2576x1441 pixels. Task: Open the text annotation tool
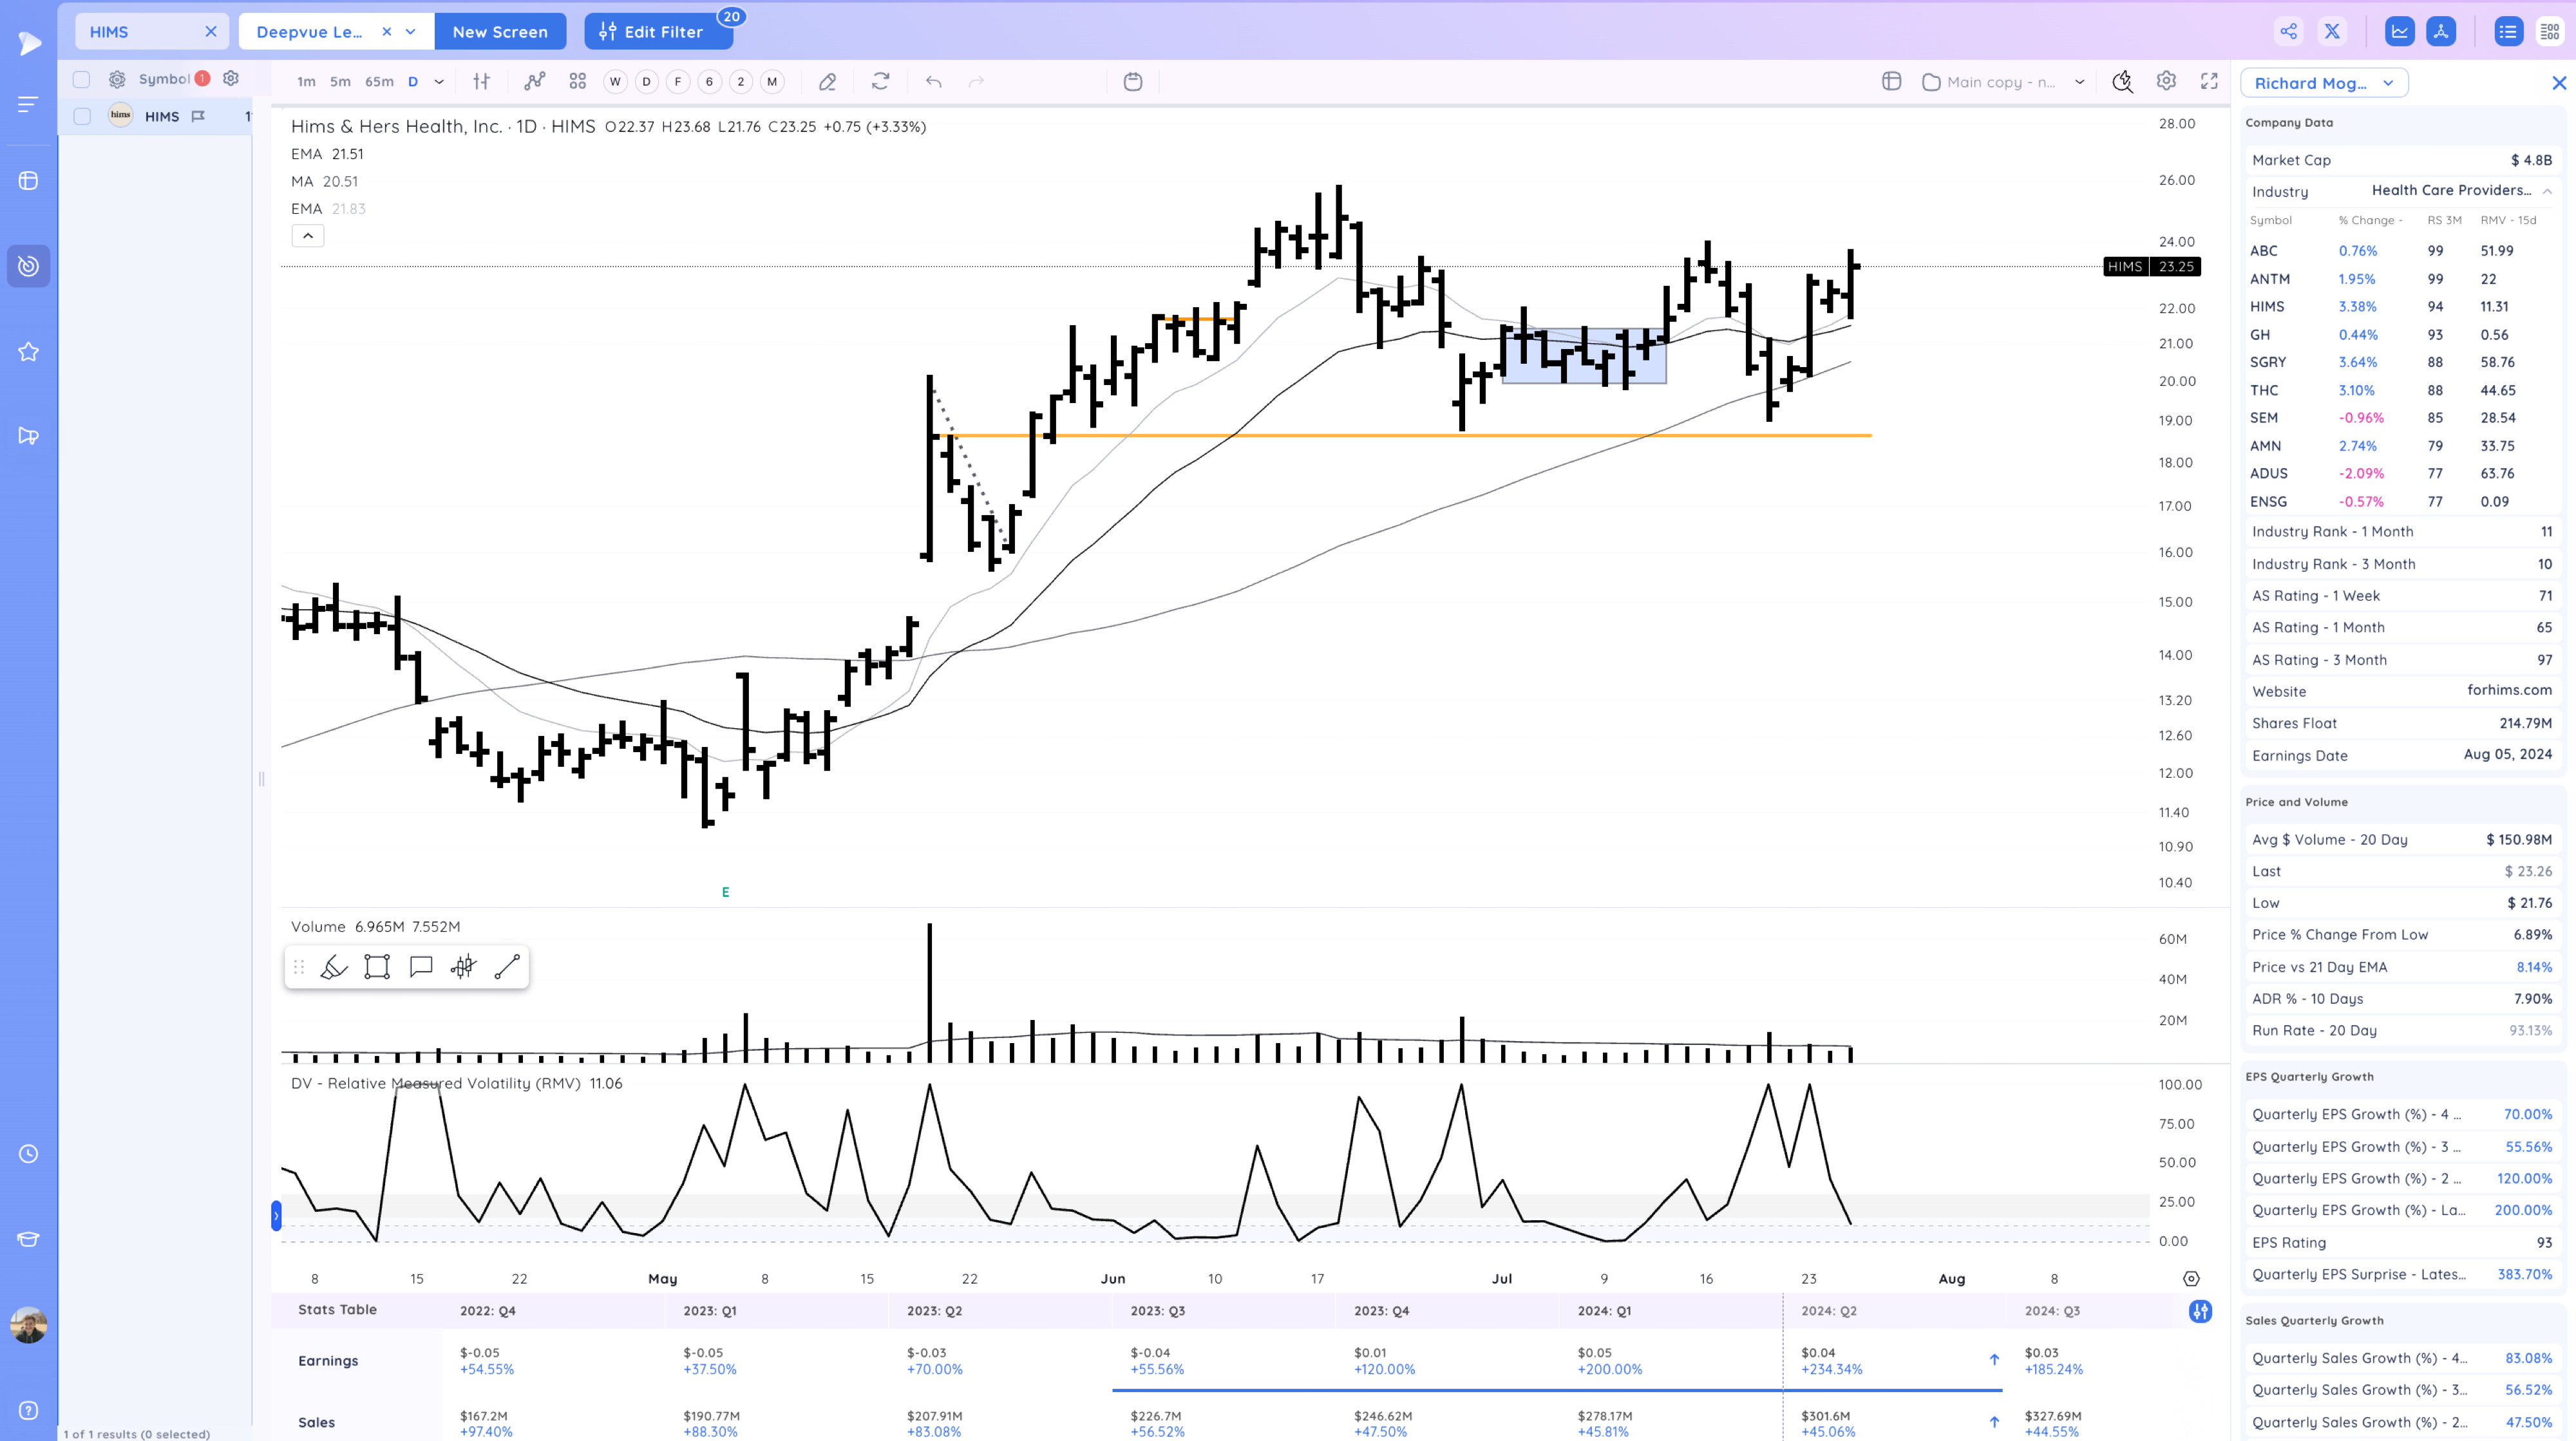tap(420, 966)
